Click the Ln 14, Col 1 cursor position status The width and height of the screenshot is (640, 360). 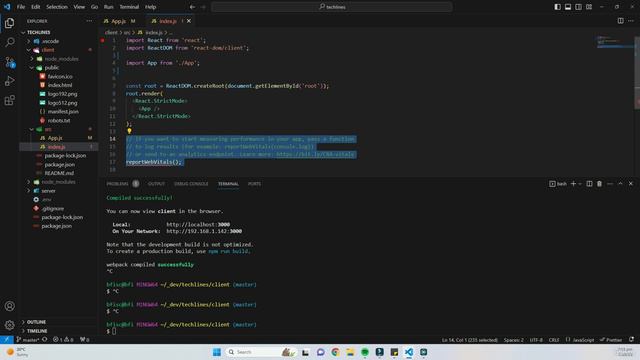pyautogui.click(x=470, y=340)
